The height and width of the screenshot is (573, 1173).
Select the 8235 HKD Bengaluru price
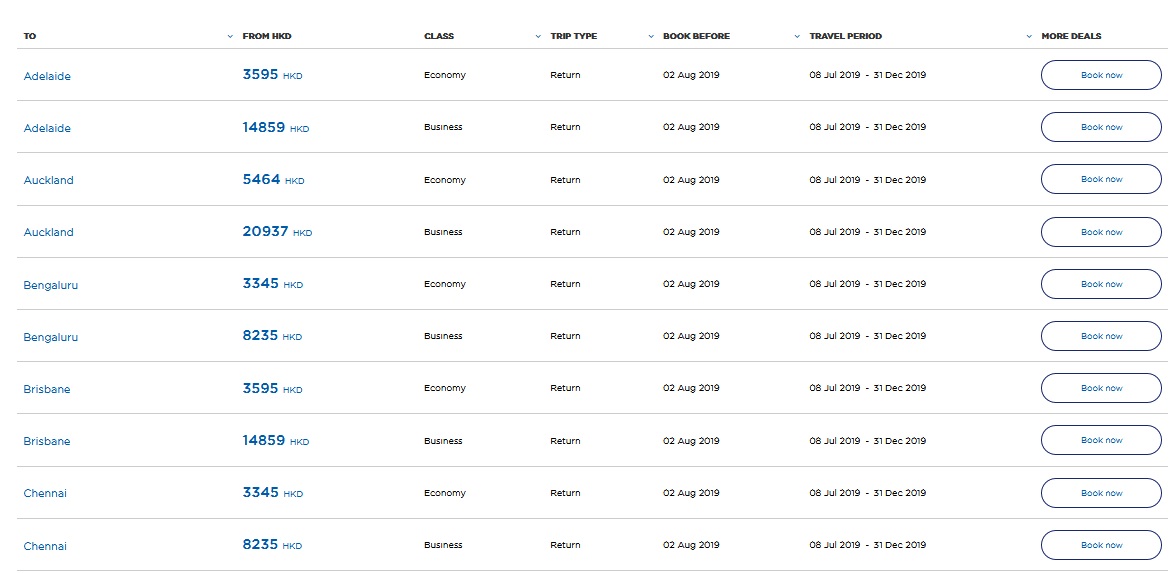(x=272, y=336)
